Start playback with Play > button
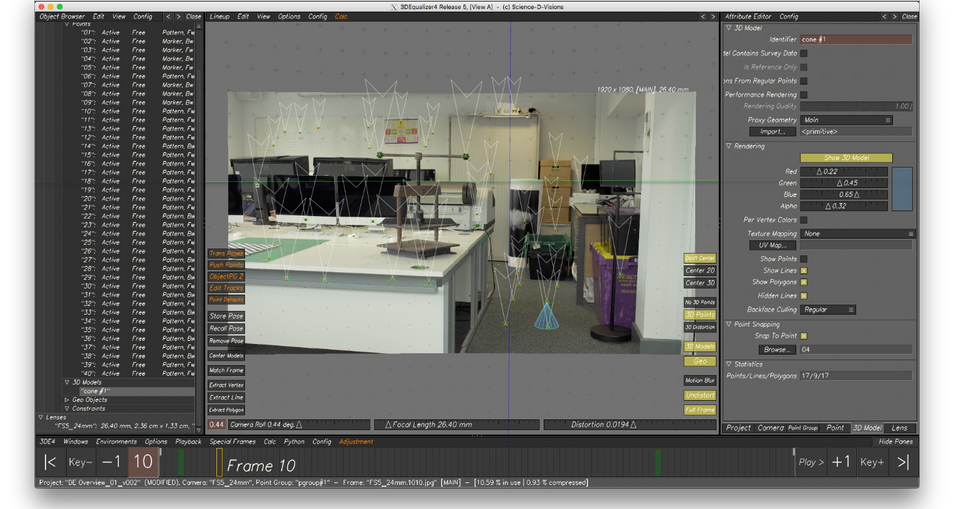954x509 pixels. point(810,462)
